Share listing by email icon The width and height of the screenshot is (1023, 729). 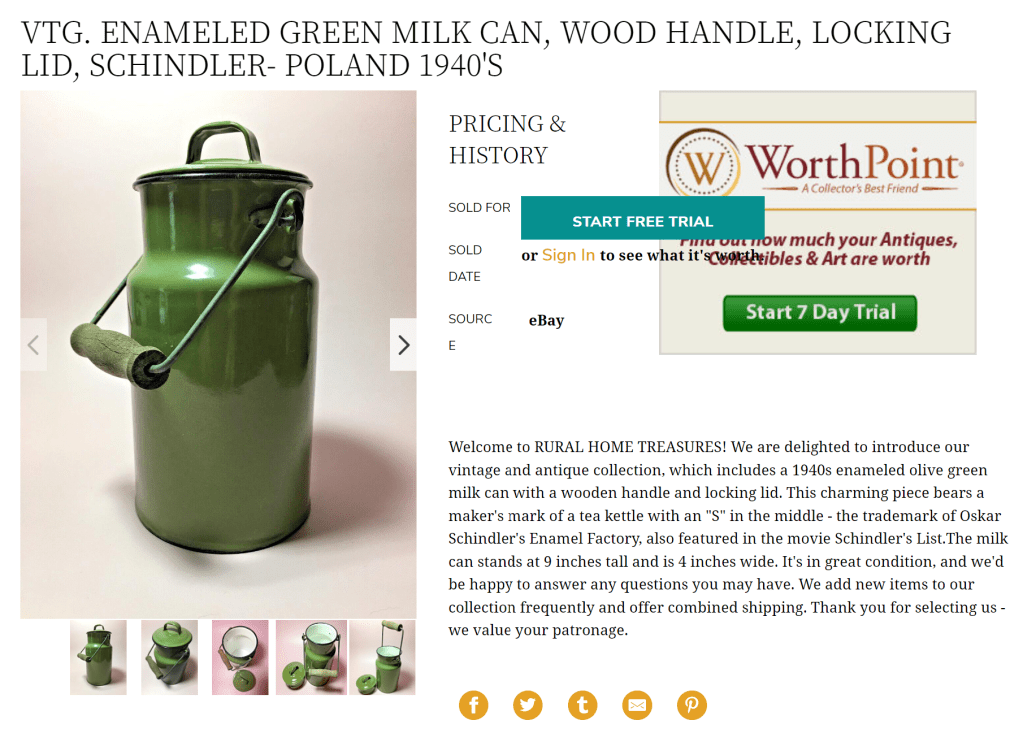pyautogui.click(x=637, y=705)
